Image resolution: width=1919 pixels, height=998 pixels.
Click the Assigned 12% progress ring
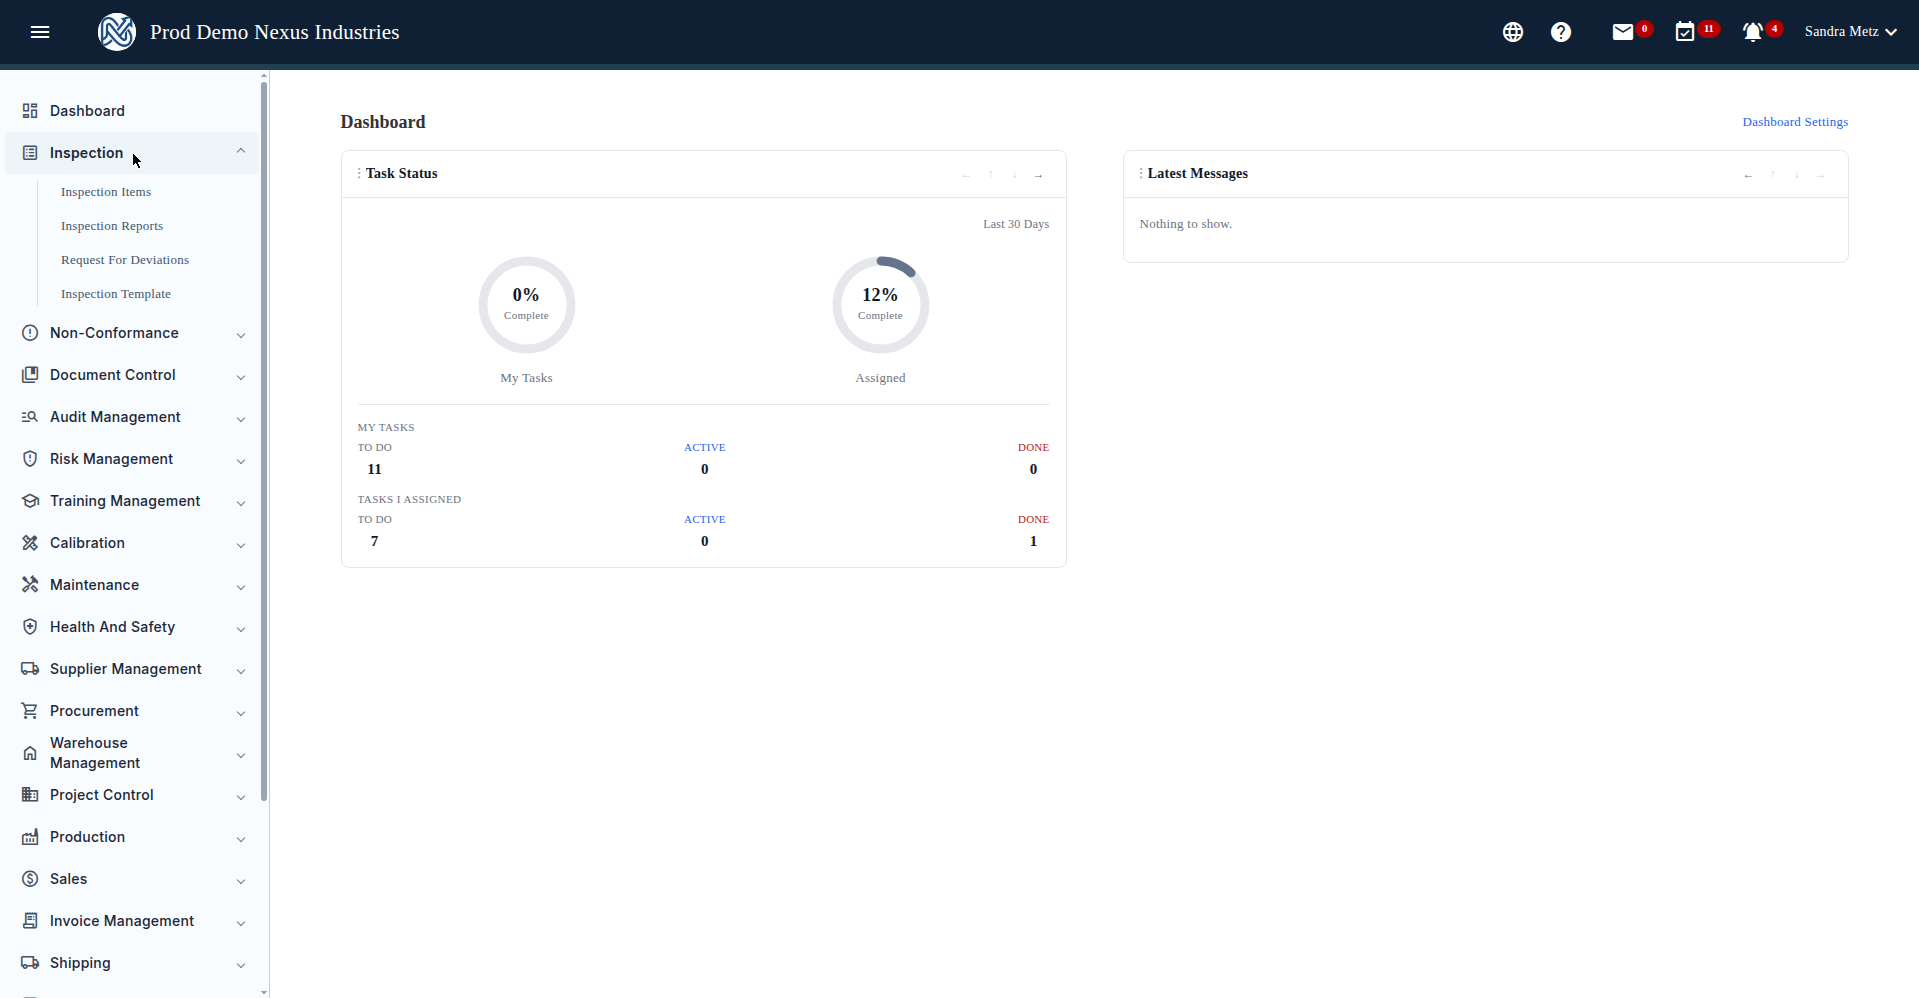[881, 305]
